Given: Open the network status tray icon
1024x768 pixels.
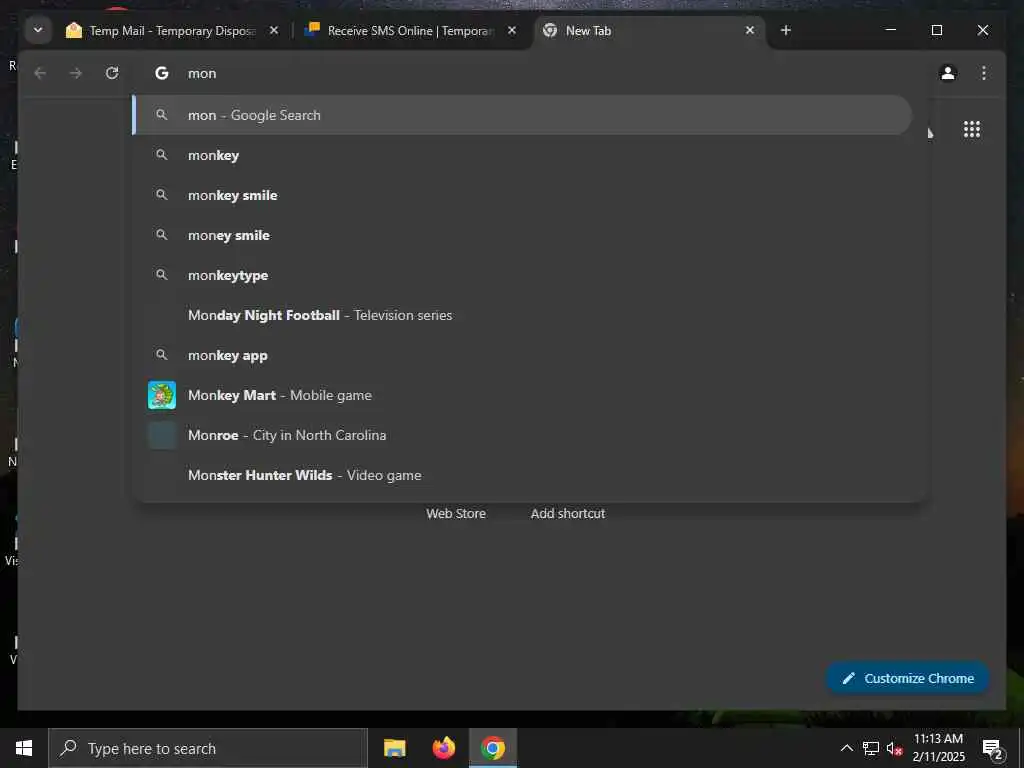Looking at the screenshot, I should coord(871,748).
